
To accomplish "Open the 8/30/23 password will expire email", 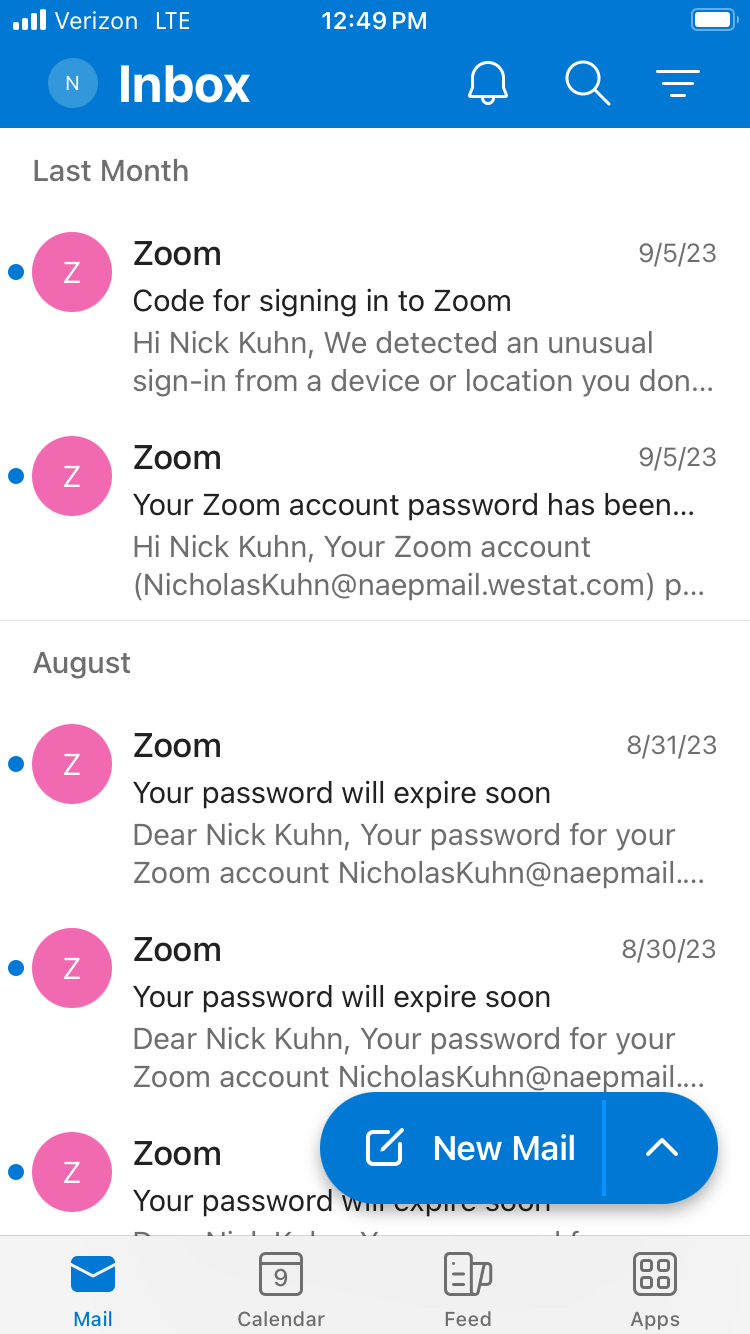I will pyautogui.click(x=375, y=1010).
